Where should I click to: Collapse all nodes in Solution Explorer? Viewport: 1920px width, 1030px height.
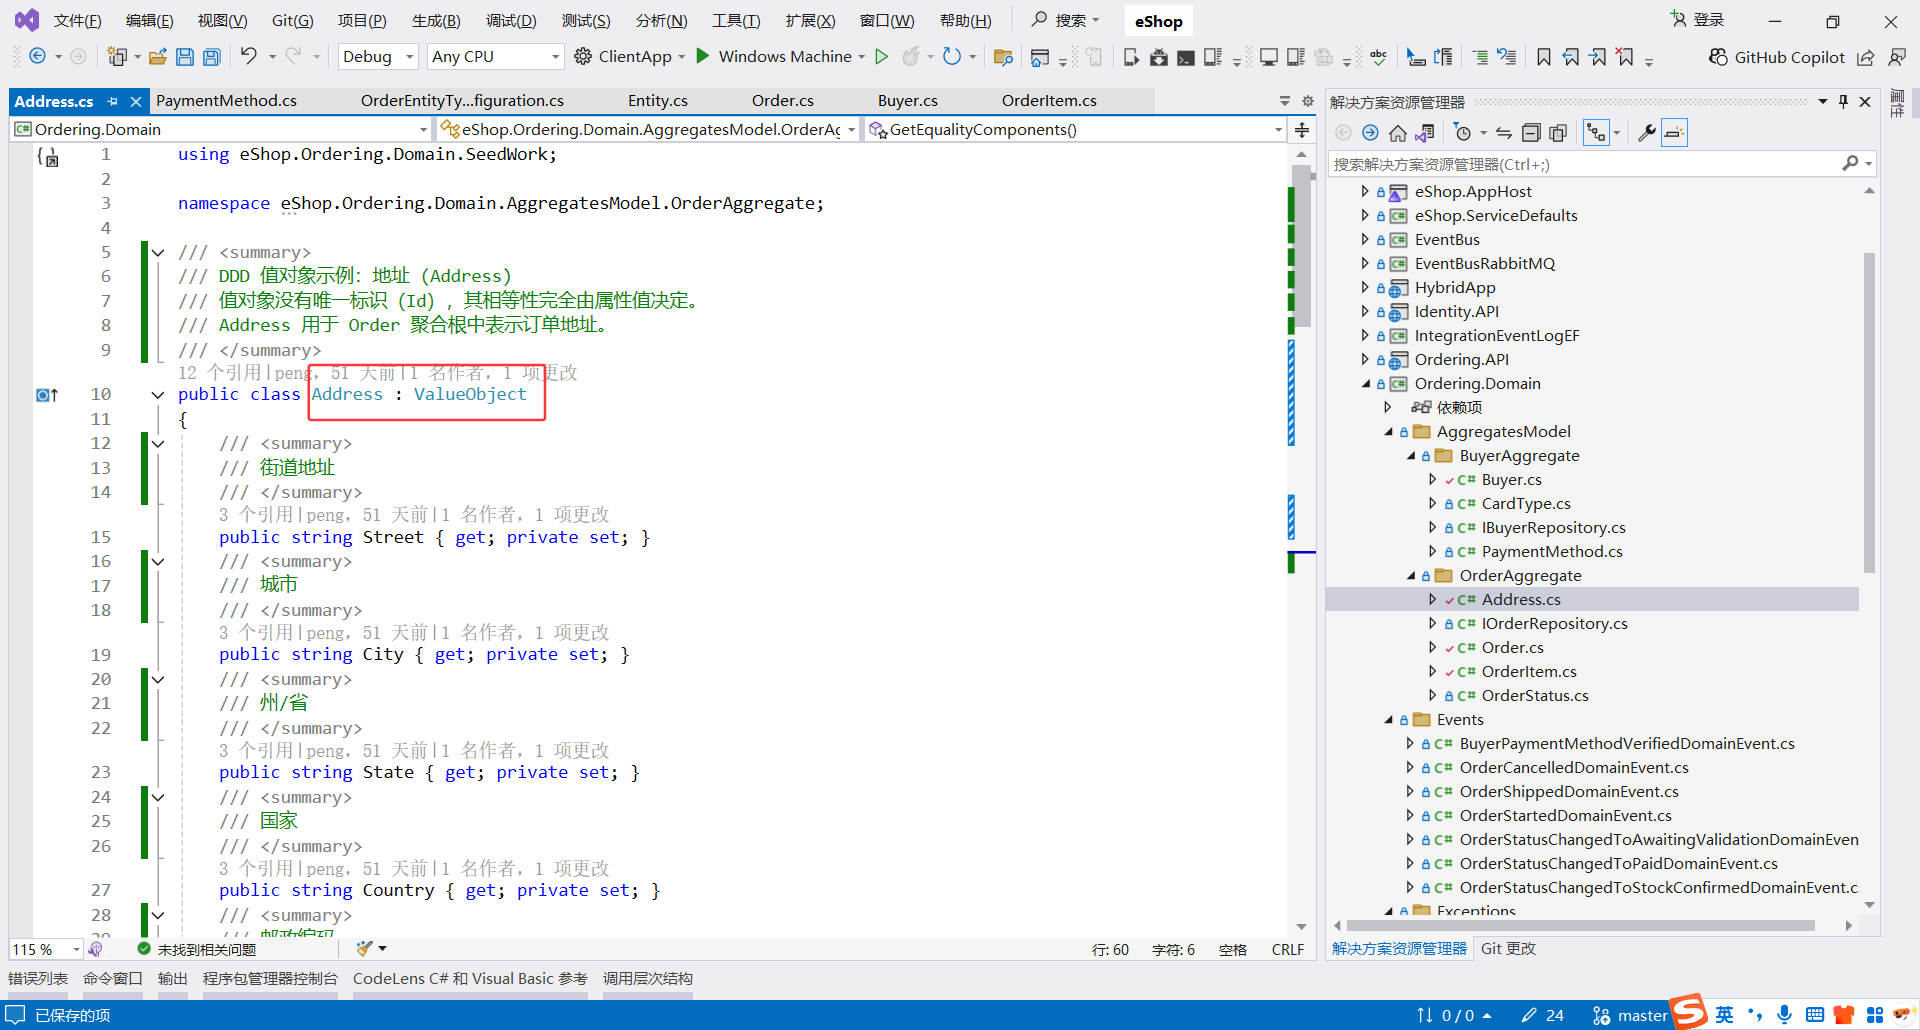pos(1531,133)
